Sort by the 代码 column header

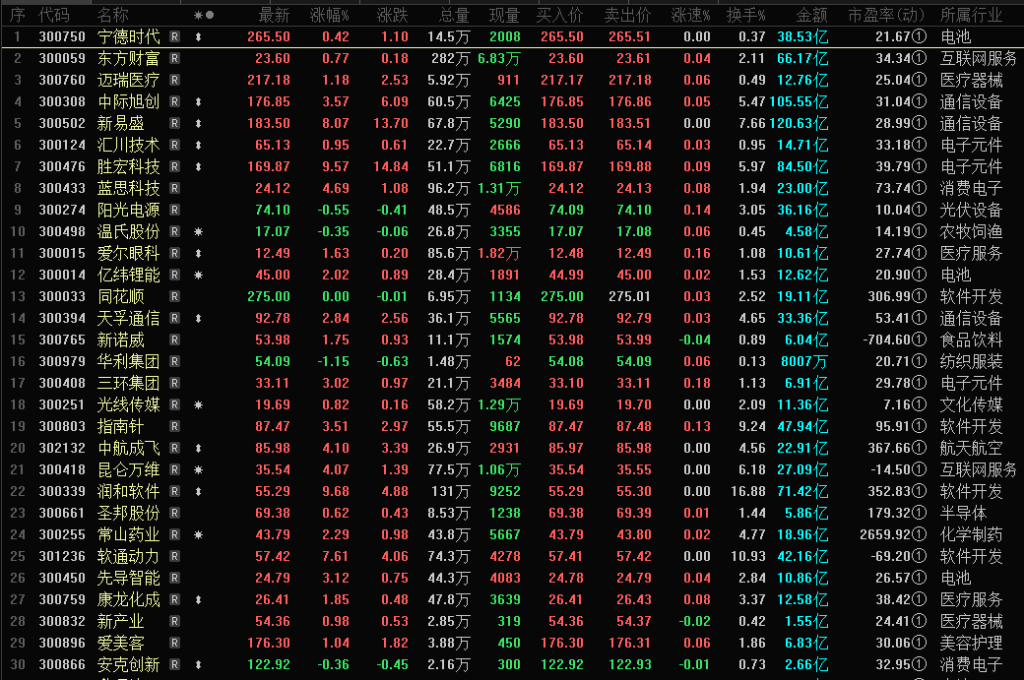coord(54,15)
